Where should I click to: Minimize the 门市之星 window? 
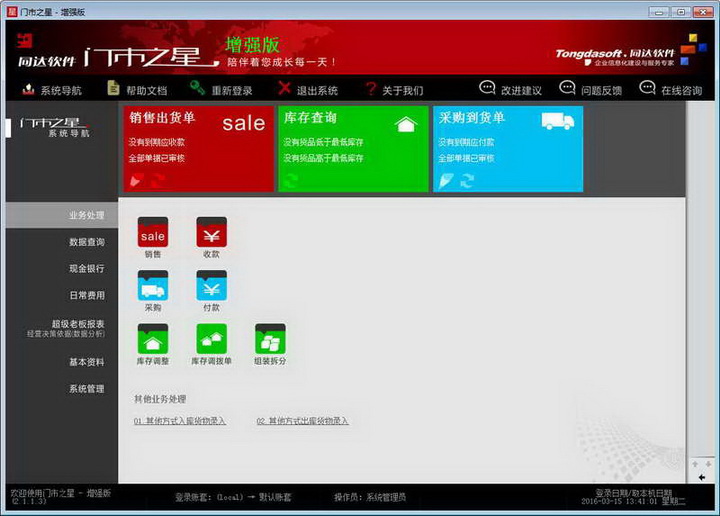pos(659,12)
